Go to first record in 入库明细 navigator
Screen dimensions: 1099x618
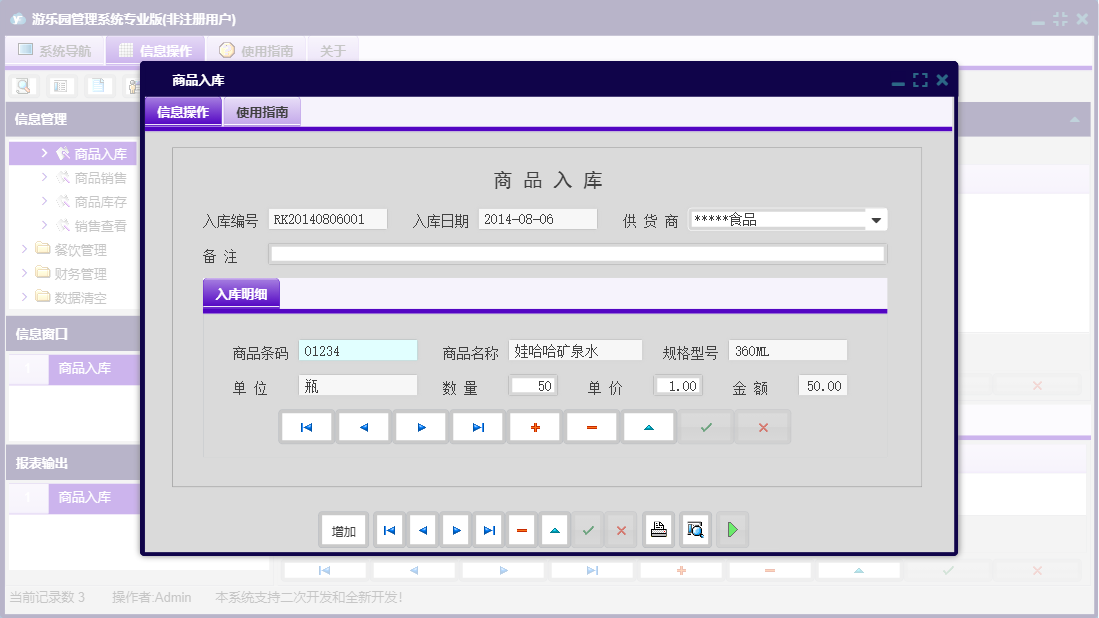pyautogui.click(x=307, y=427)
